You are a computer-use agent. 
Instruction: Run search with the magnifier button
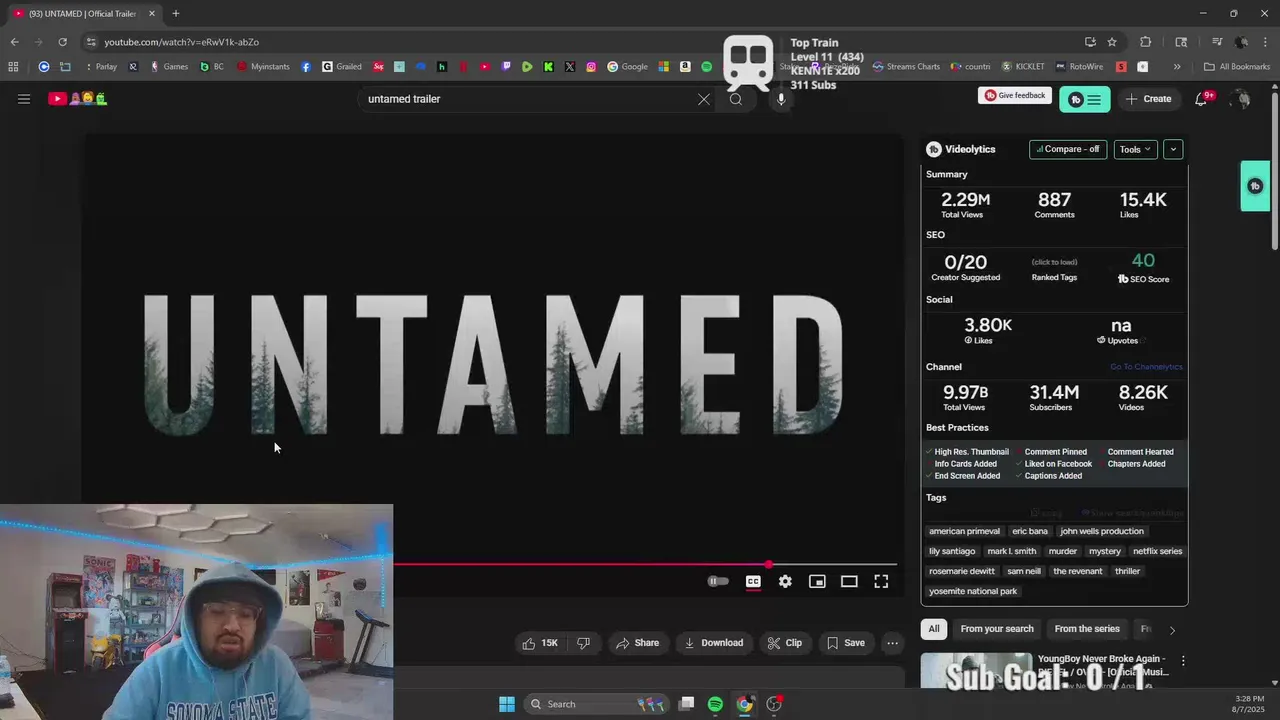736,99
